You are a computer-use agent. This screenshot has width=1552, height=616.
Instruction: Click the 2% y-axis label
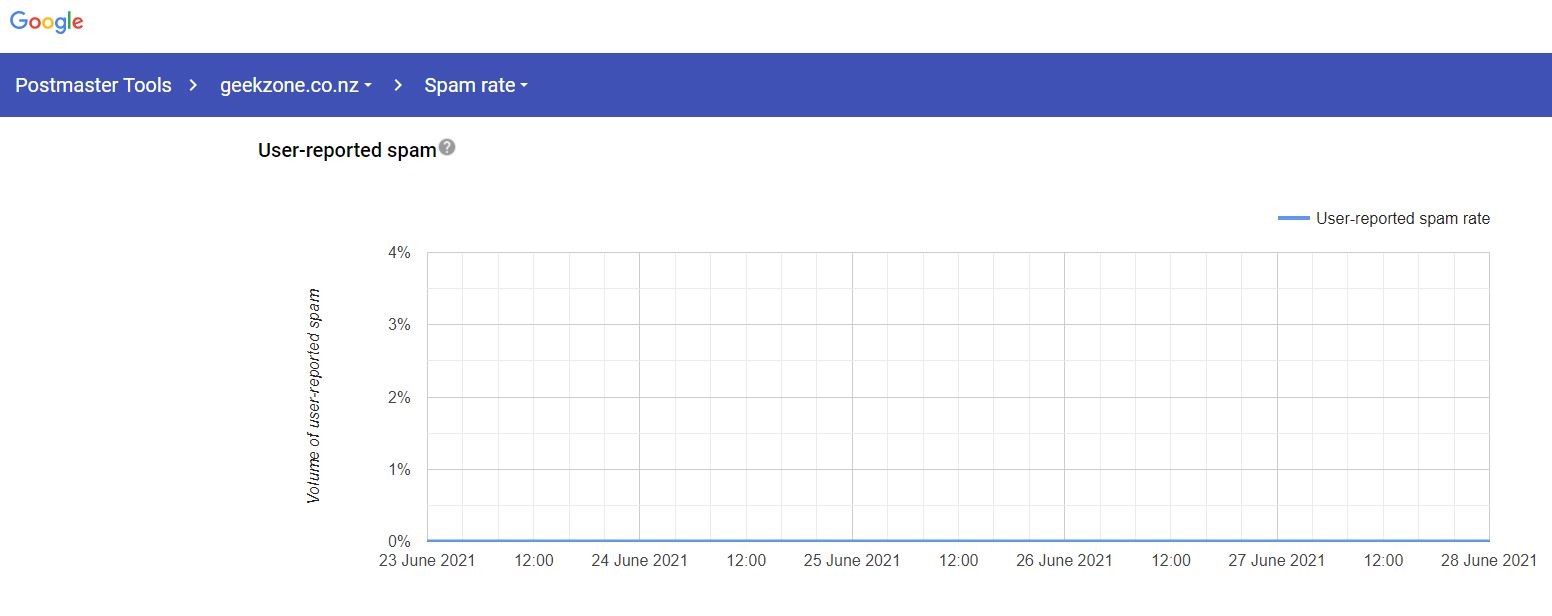click(x=399, y=398)
